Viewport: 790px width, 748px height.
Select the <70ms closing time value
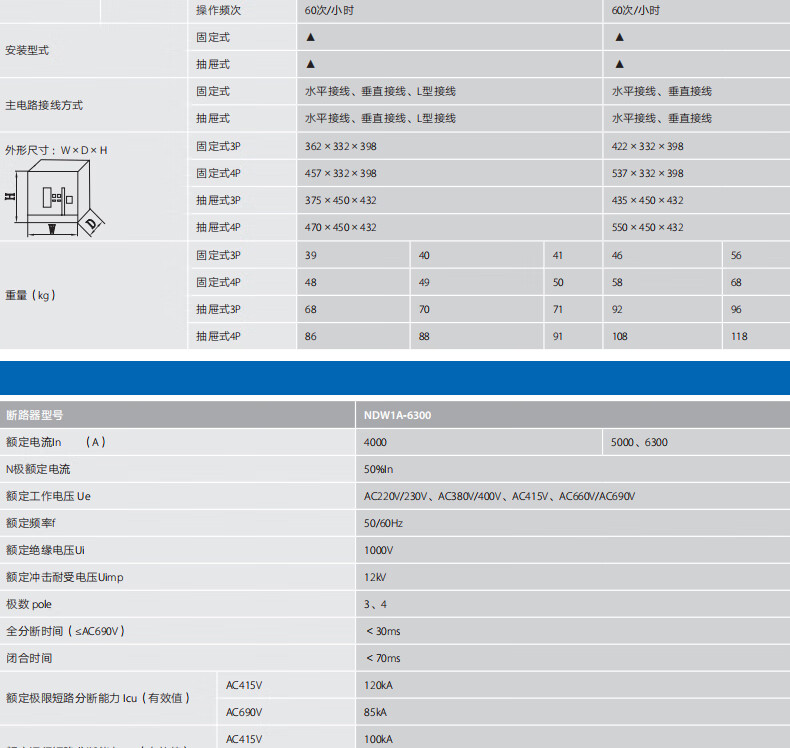(383, 658)
